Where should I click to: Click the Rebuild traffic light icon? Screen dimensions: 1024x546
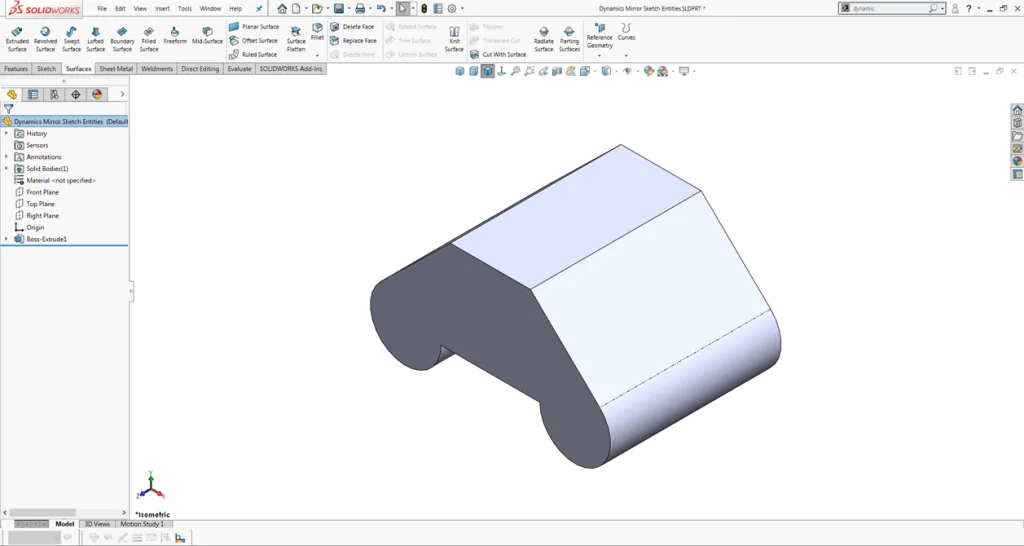424,8
